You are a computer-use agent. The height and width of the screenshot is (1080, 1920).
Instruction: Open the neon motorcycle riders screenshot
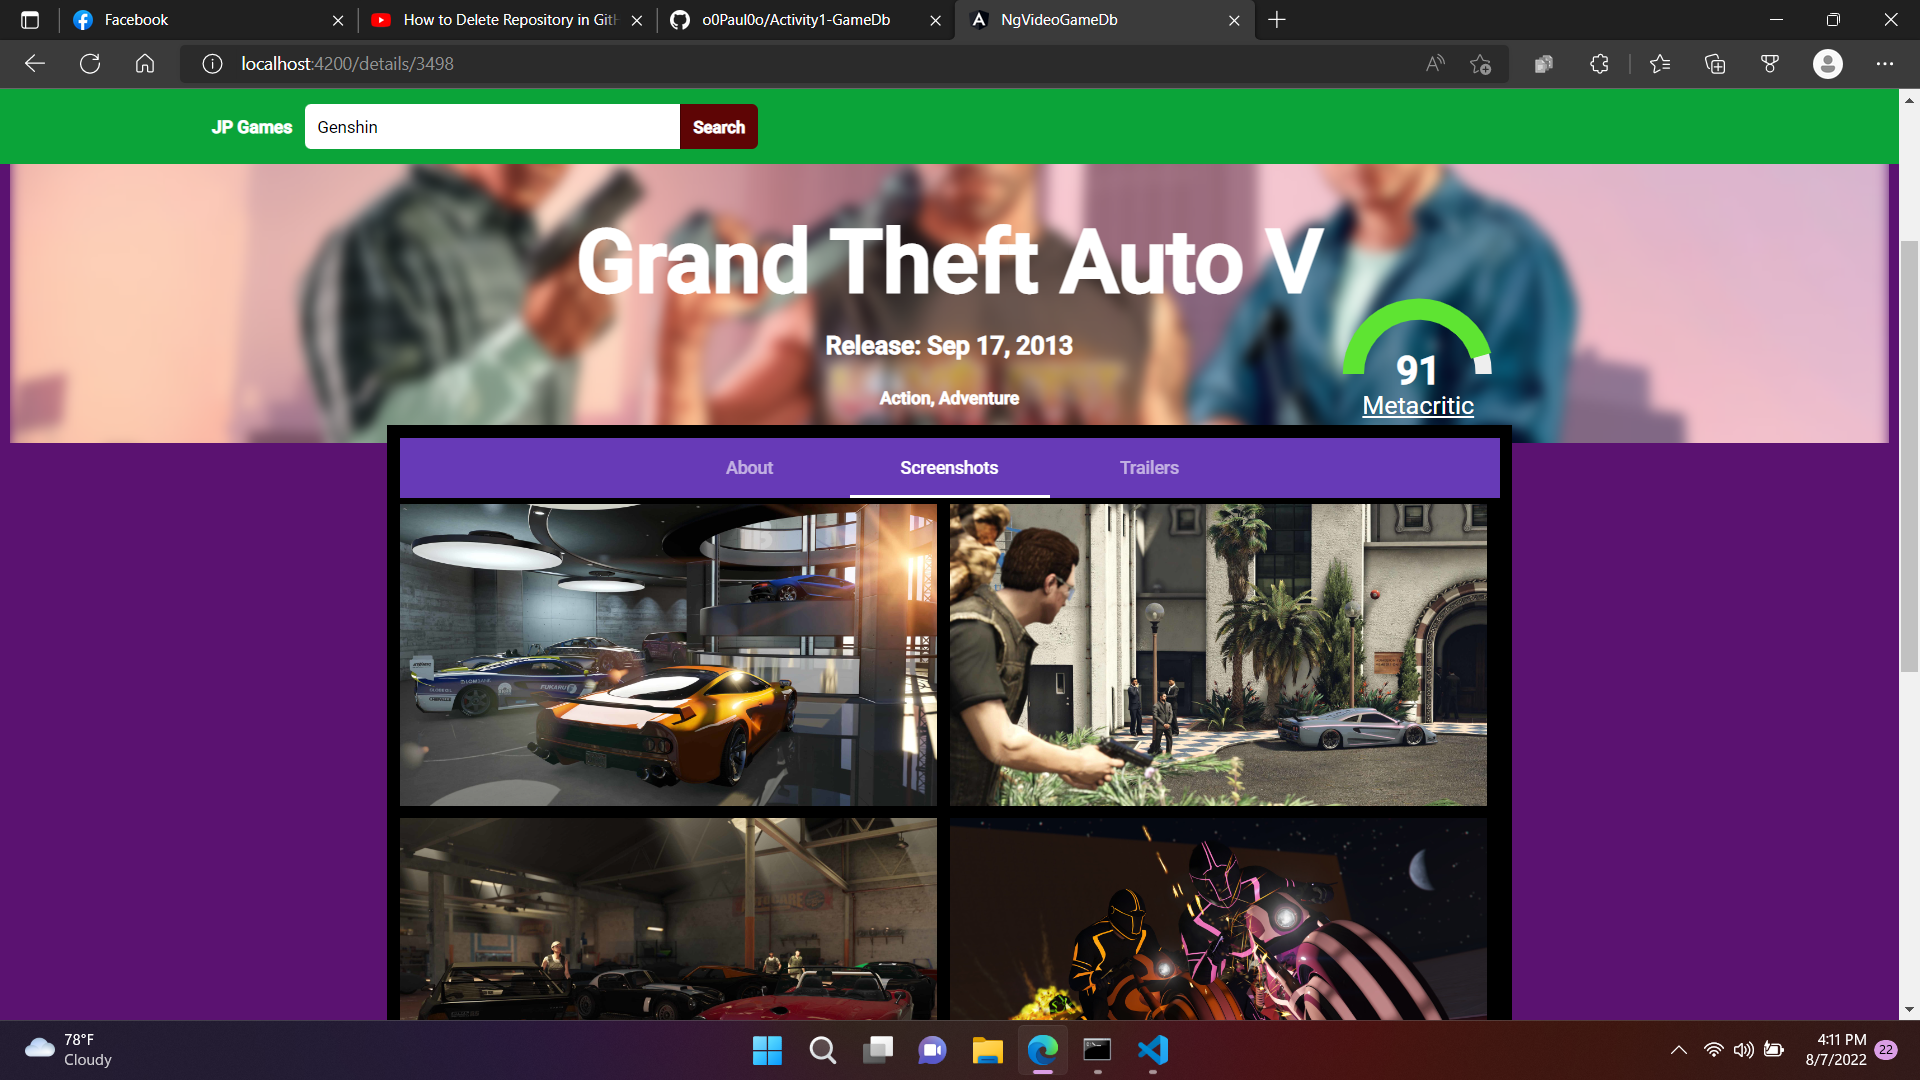coord(1218,919)
